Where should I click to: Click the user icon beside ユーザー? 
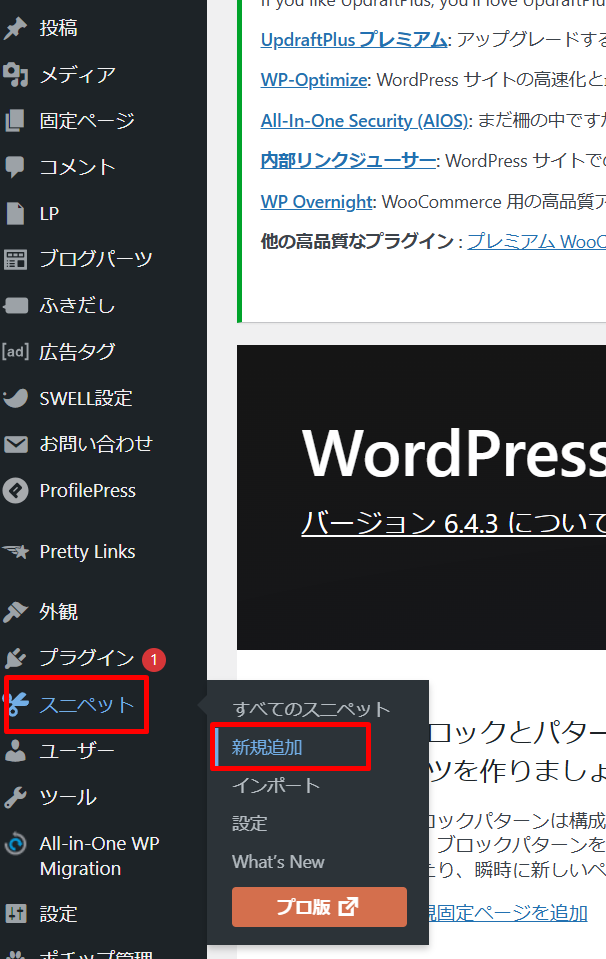pos(15,751)
